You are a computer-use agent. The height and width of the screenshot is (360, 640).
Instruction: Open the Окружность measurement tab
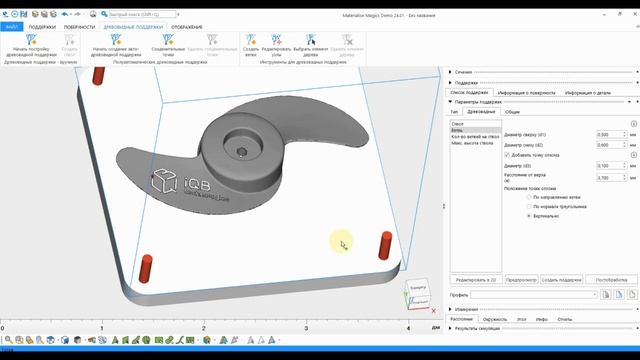(495, 319)
